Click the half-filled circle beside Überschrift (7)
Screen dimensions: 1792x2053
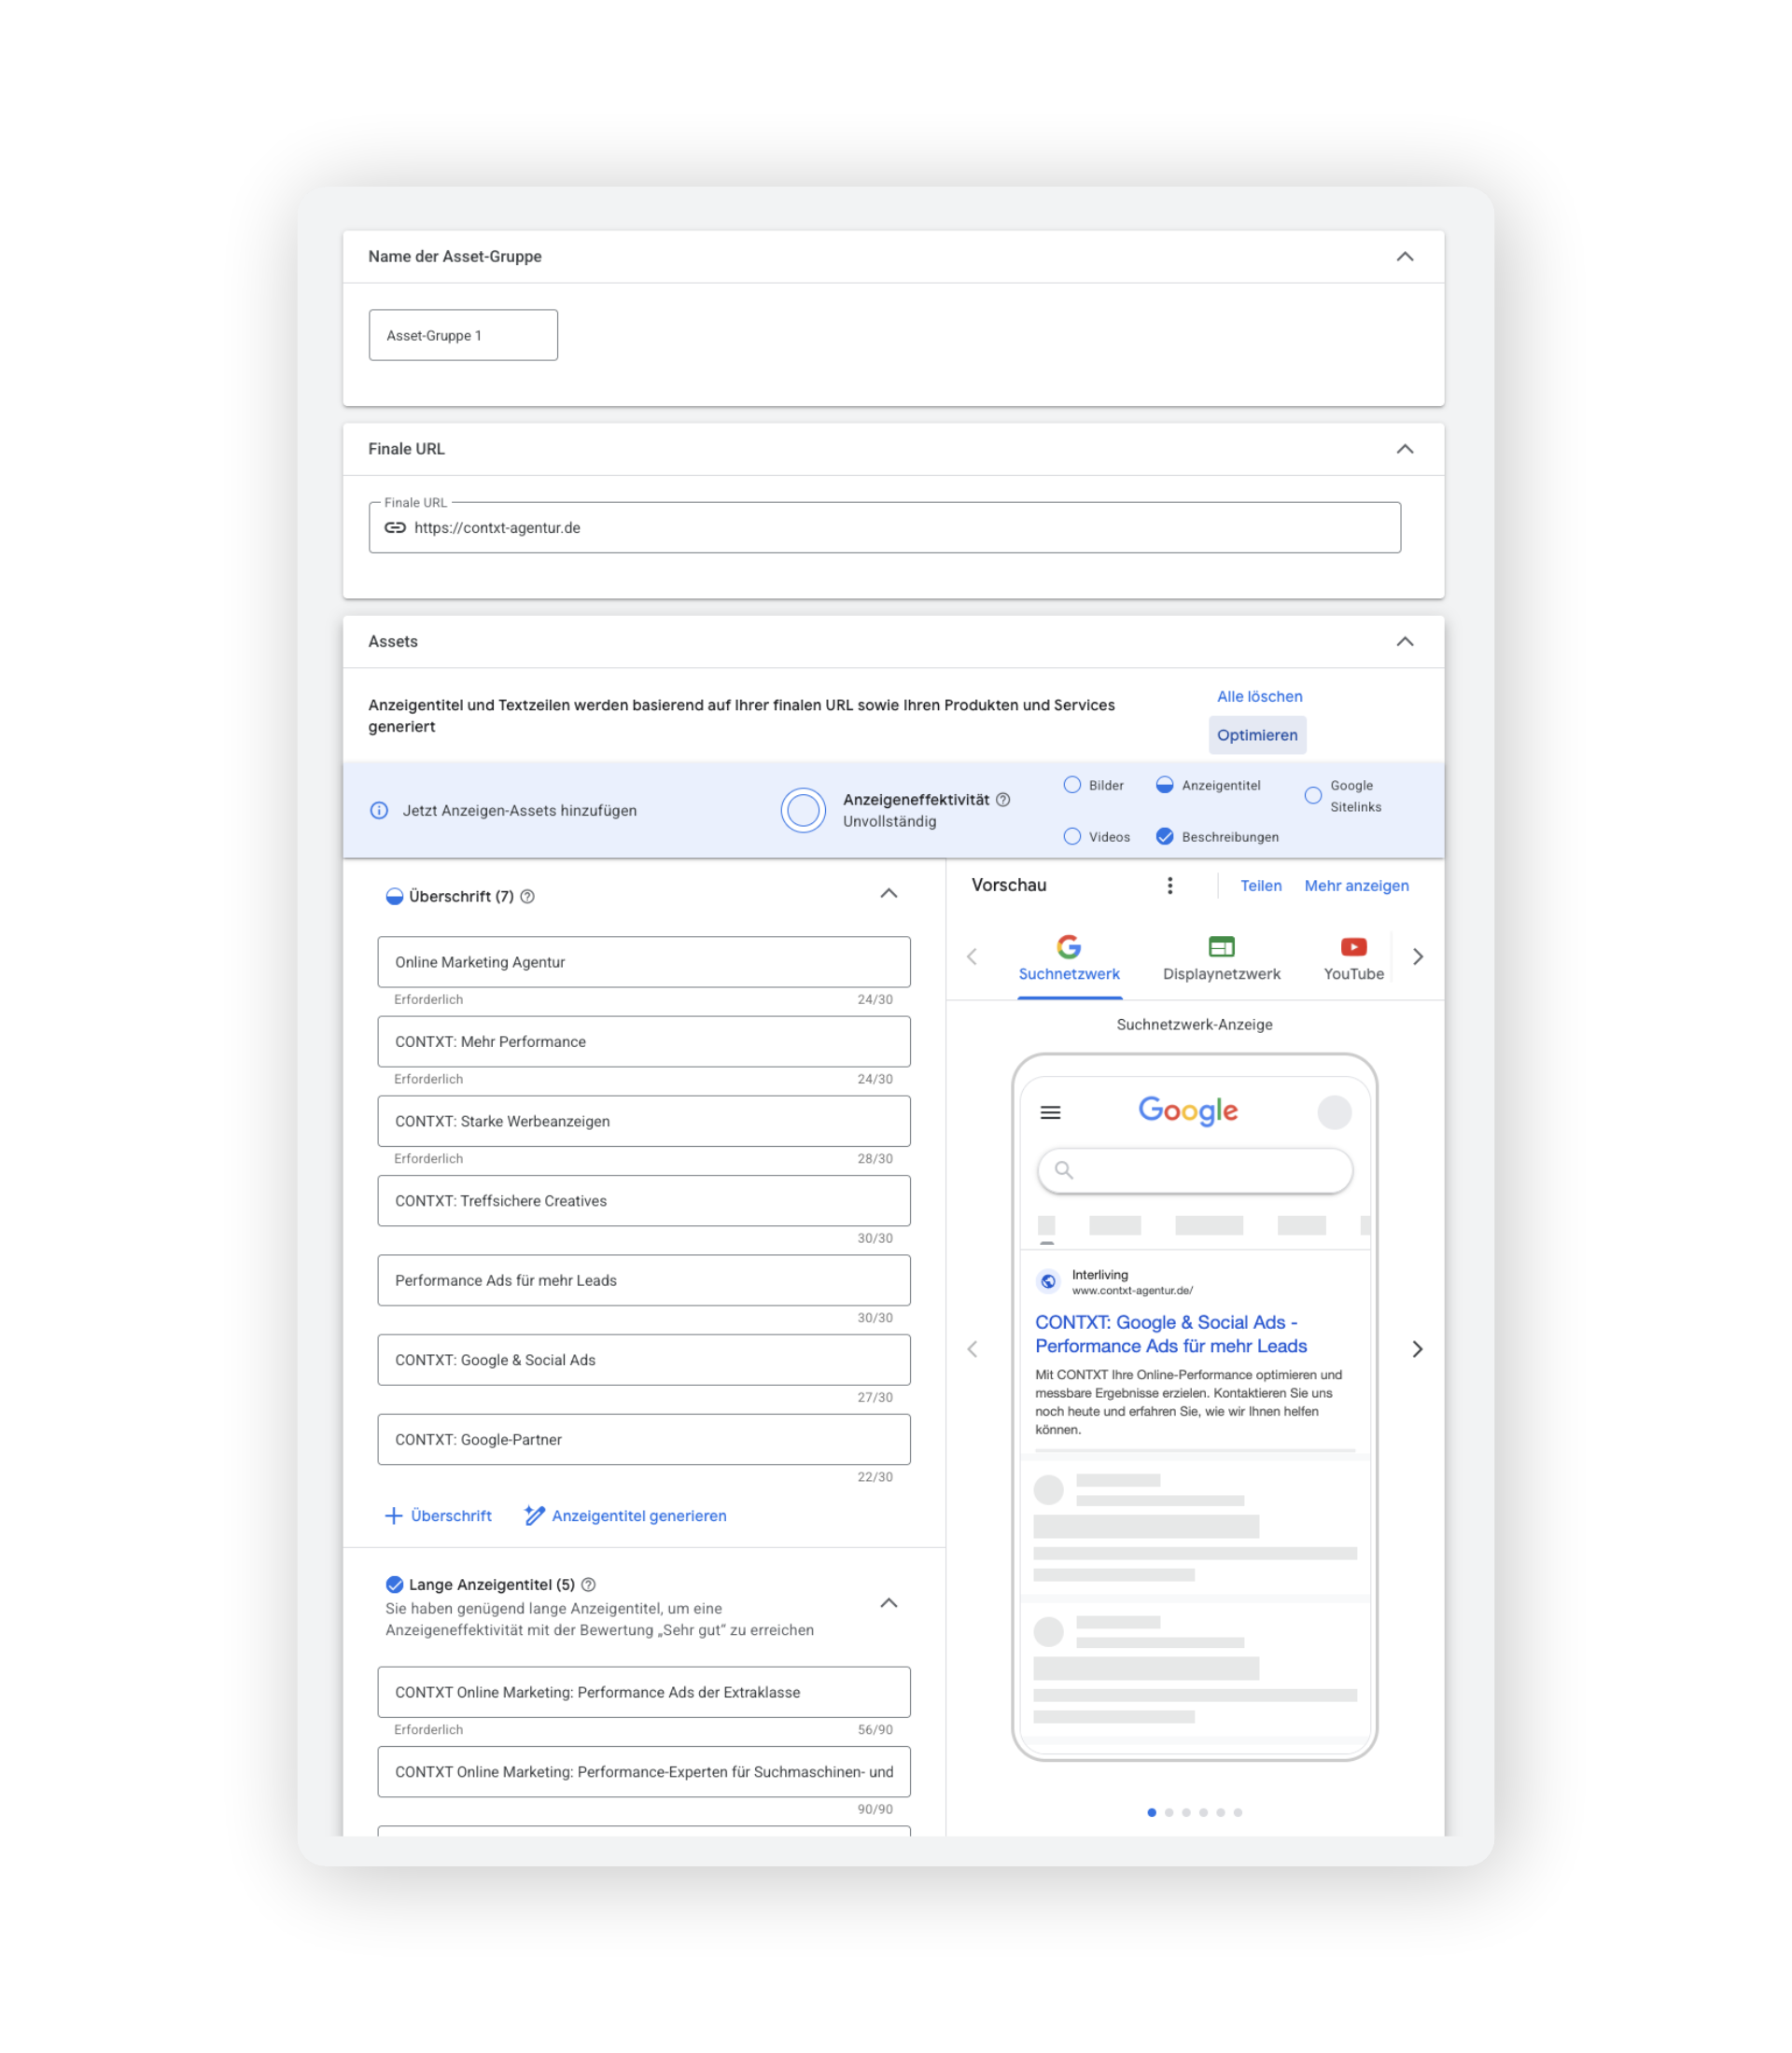pyautogui.click(x=395, y=897)
